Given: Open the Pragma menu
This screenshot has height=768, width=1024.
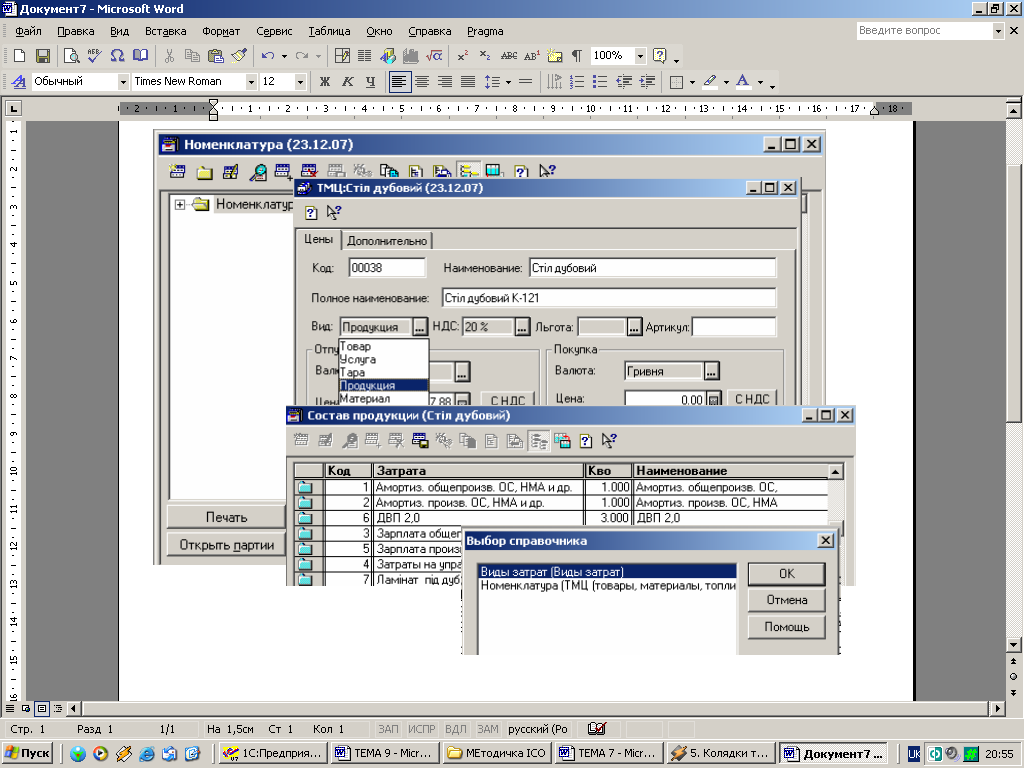Looking at the screenshot, I should tap(485, 31).
